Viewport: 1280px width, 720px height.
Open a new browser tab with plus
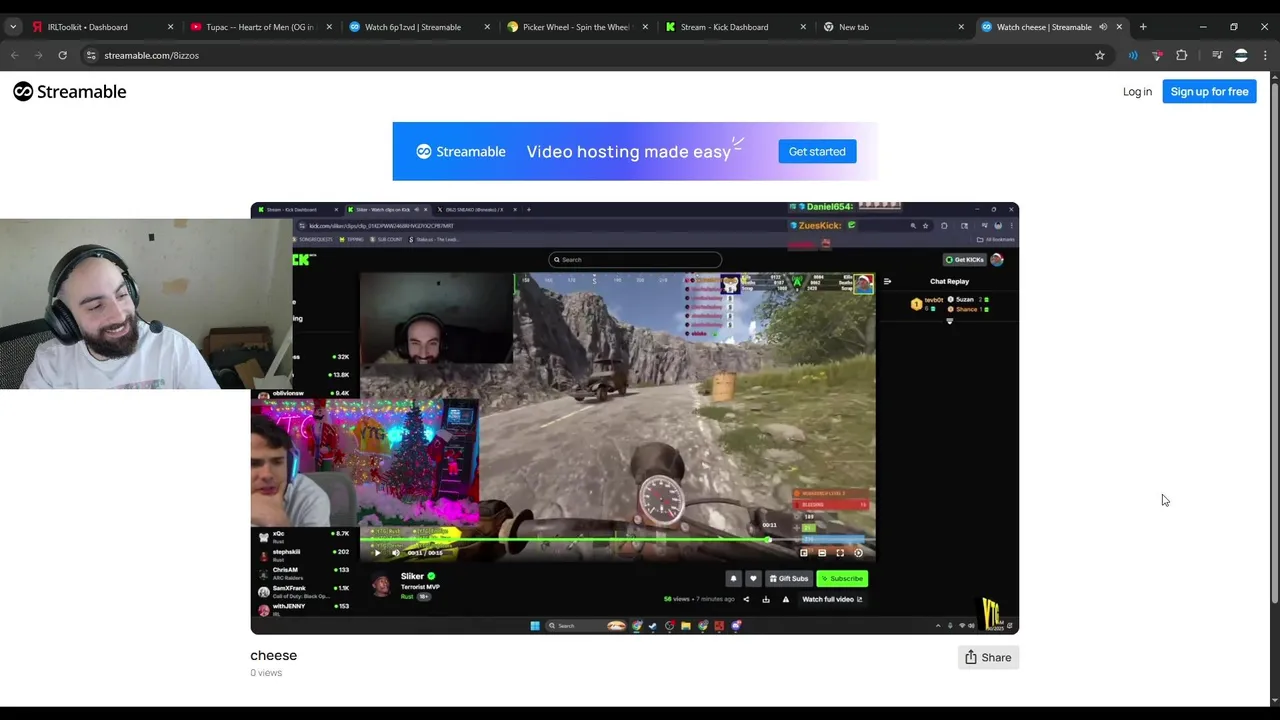click(1143, 27)
